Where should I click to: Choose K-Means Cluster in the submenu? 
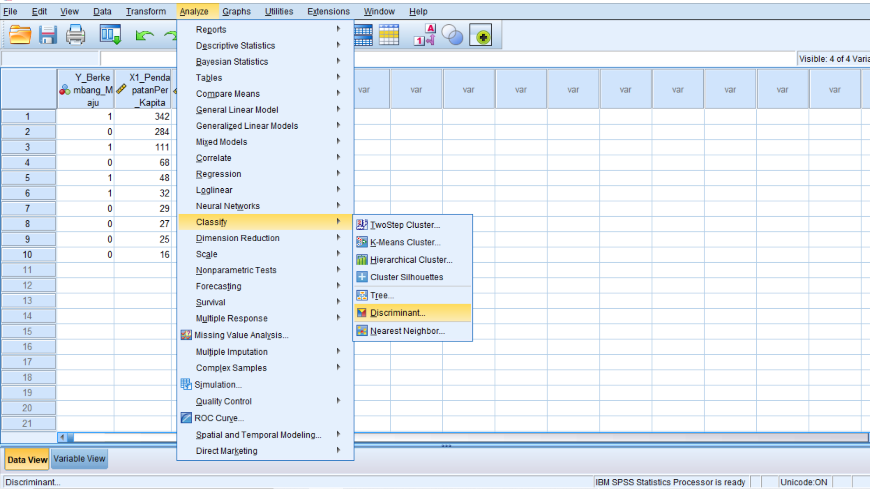click(x=404, y=242)
